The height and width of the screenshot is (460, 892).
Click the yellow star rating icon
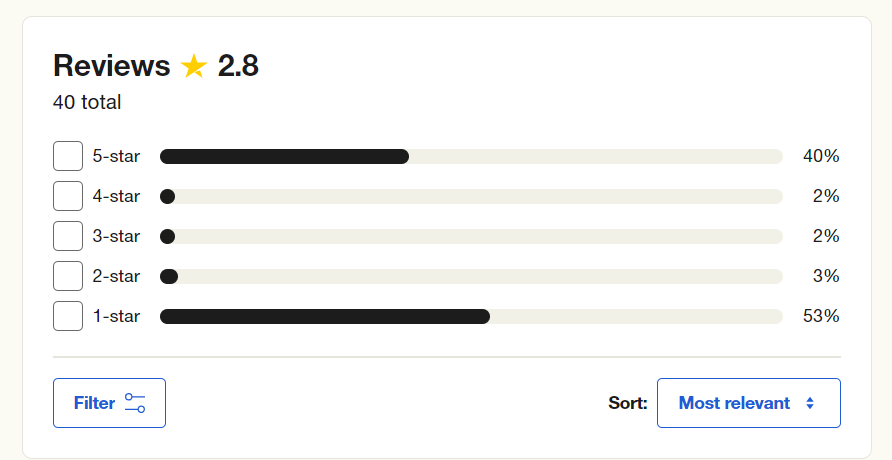click(194, 66)
